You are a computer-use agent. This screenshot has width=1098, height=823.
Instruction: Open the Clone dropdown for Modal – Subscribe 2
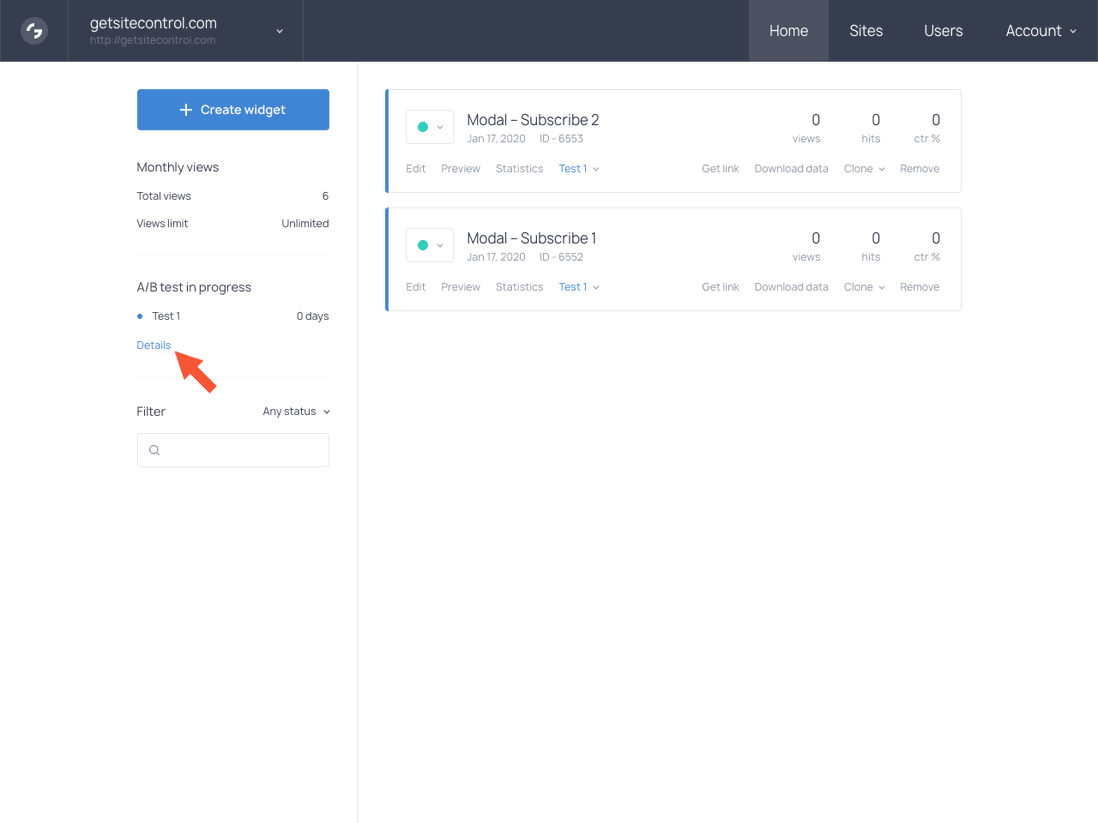[863, 168]
